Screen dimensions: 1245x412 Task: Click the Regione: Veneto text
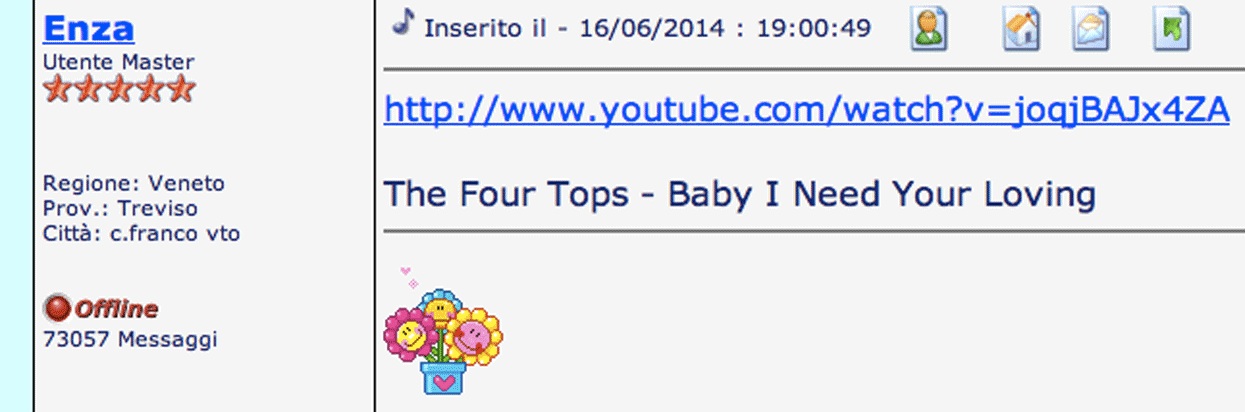pyautogui.click(x=134, y=184)
